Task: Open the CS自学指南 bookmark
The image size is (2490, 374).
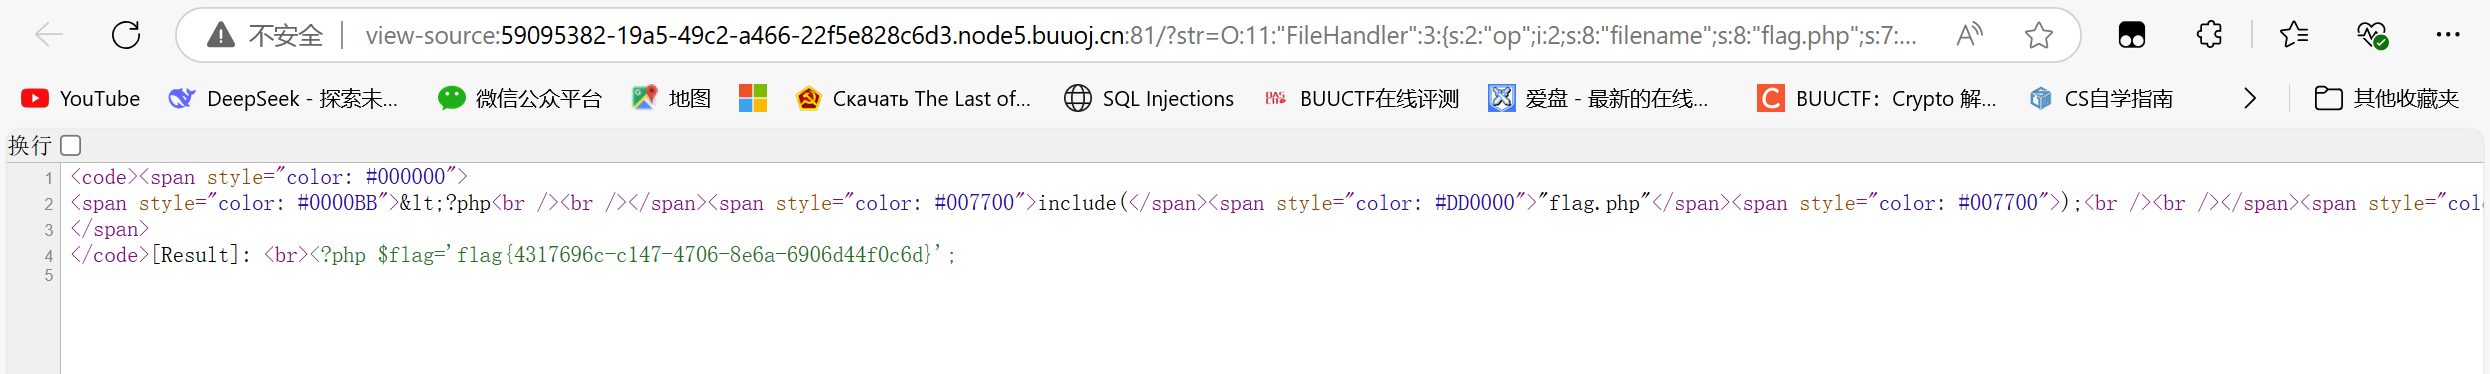Action: [2101, 98]
